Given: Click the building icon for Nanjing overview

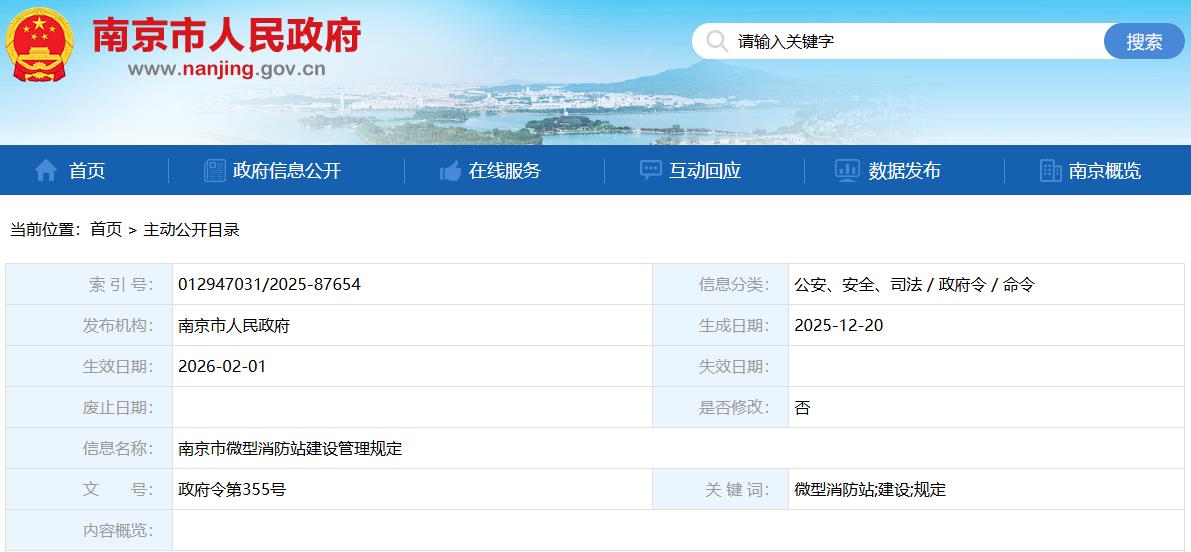Looking at the screenshot, I should (x=1050, y=170).
